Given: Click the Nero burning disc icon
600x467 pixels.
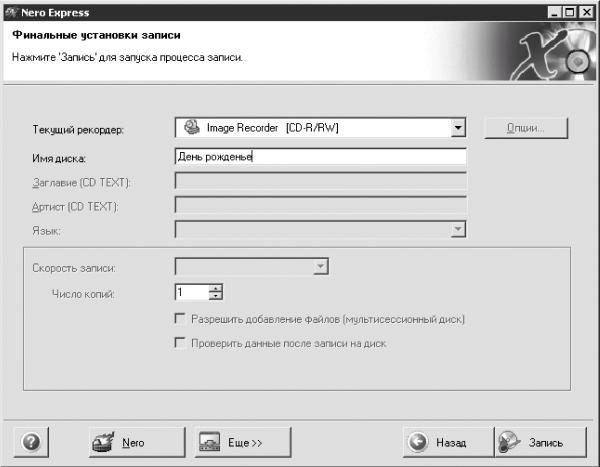Looking at the screenshot, I should [x=103, y=443].
